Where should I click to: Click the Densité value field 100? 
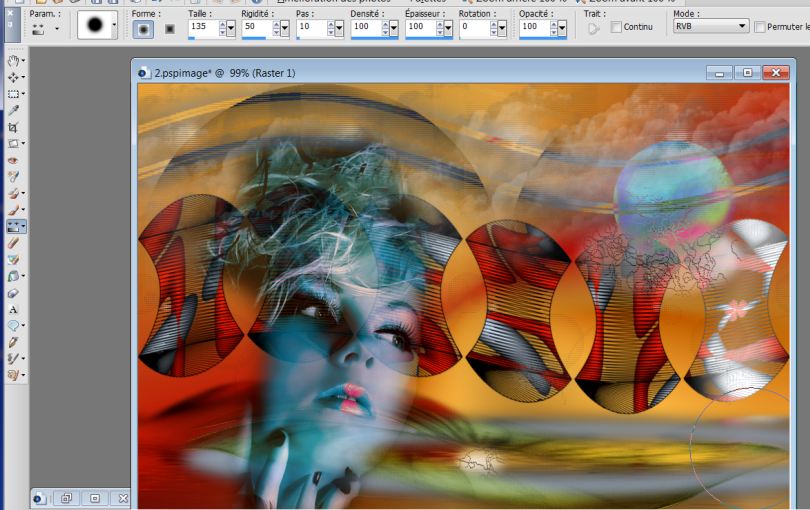click(x=366, y=27)
